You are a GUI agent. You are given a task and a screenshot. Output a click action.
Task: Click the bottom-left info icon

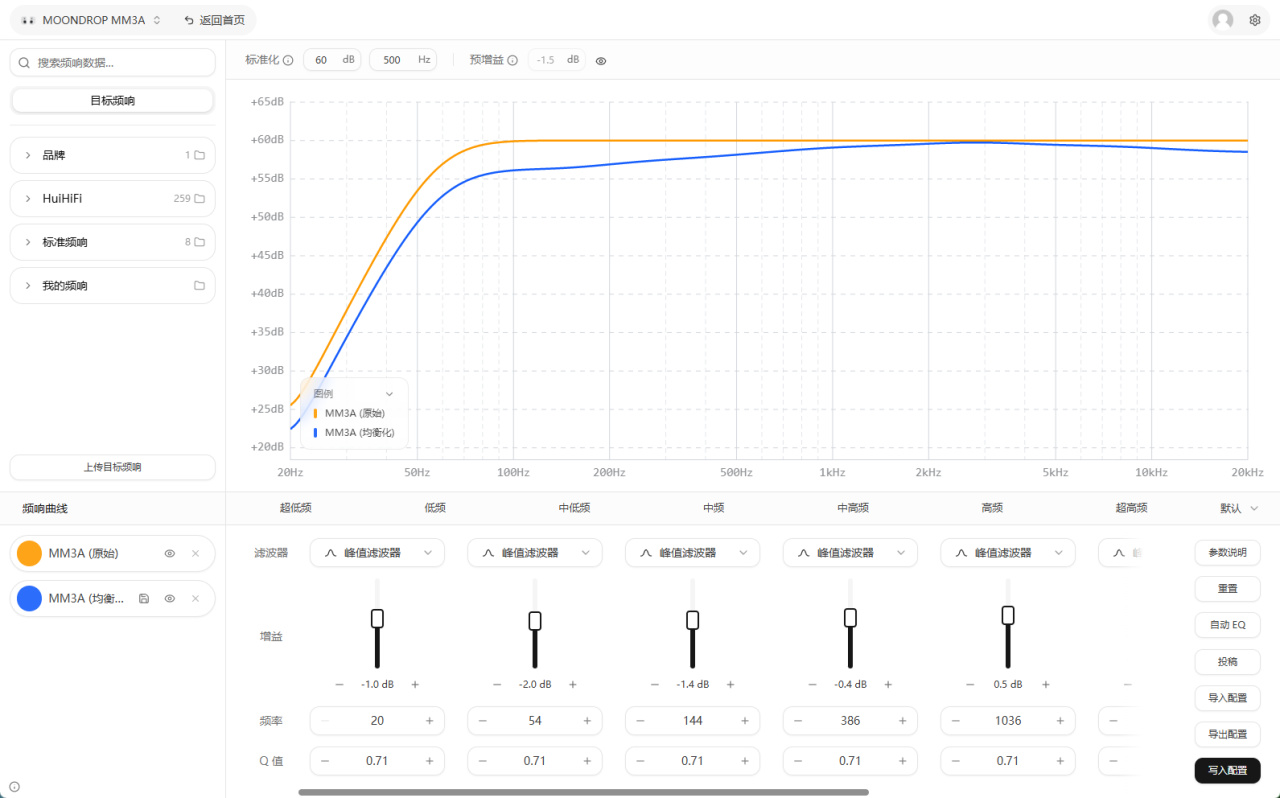(x=14, y=786)
